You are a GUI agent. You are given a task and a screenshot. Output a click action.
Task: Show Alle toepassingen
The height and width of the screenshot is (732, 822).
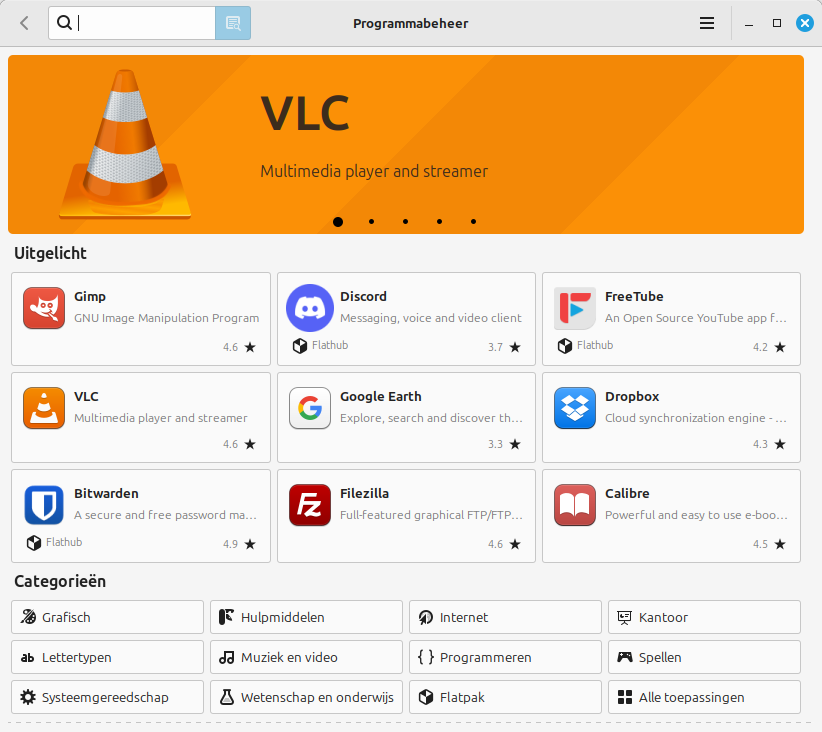click(704, 697)
